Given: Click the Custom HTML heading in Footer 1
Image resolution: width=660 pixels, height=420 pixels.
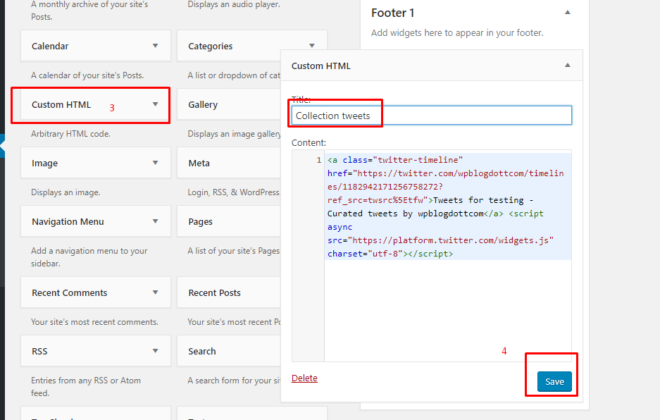Looking at the screenshot, I should tap(321, 66).
